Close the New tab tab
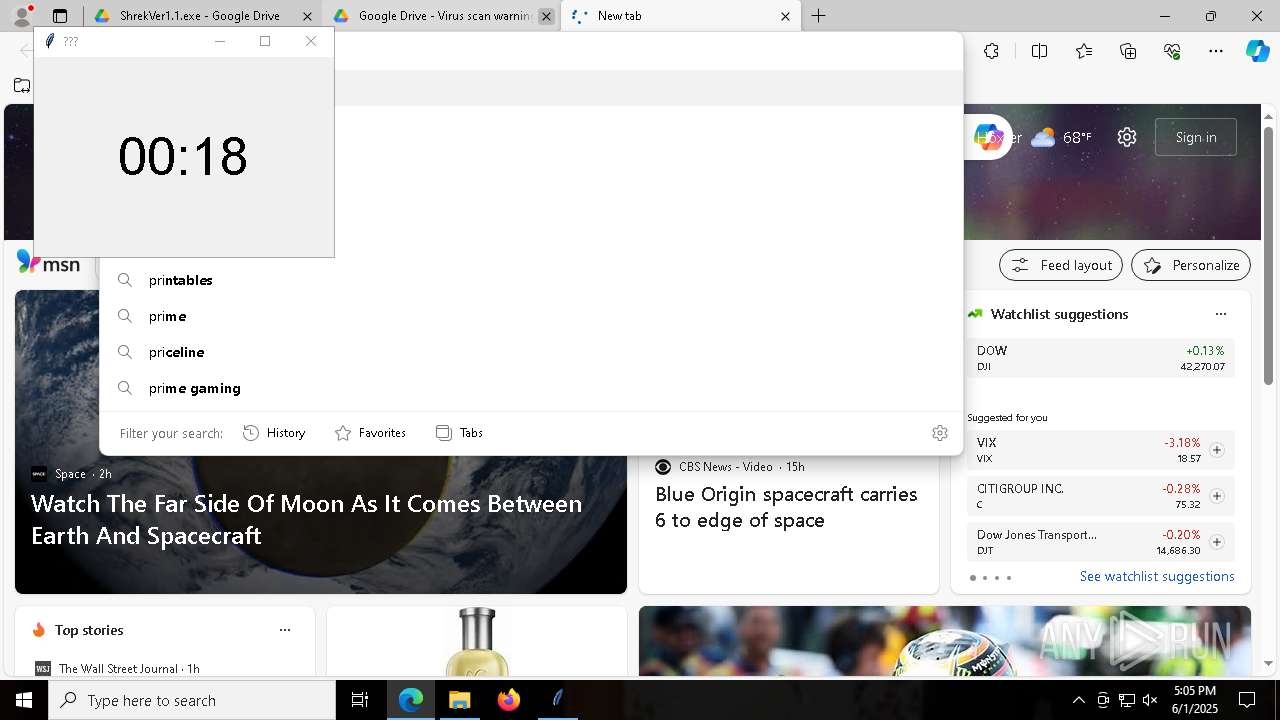Image resolution: width=1280 pixels, height=720 pixels. point(785,16)
